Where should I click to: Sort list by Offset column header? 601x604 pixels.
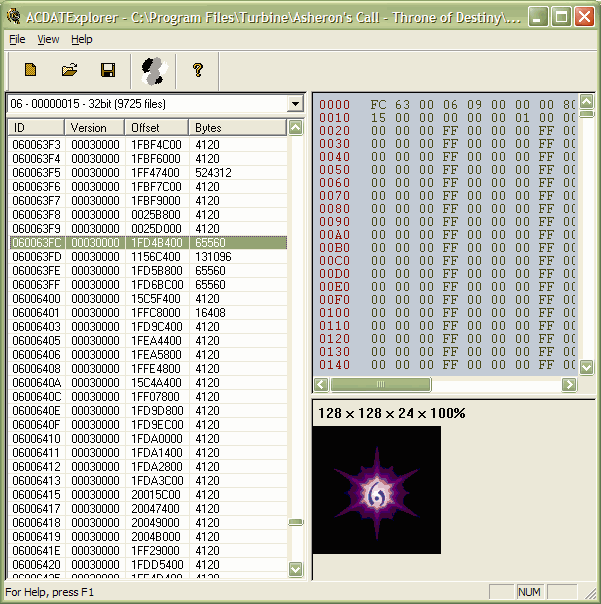point(156,128)
